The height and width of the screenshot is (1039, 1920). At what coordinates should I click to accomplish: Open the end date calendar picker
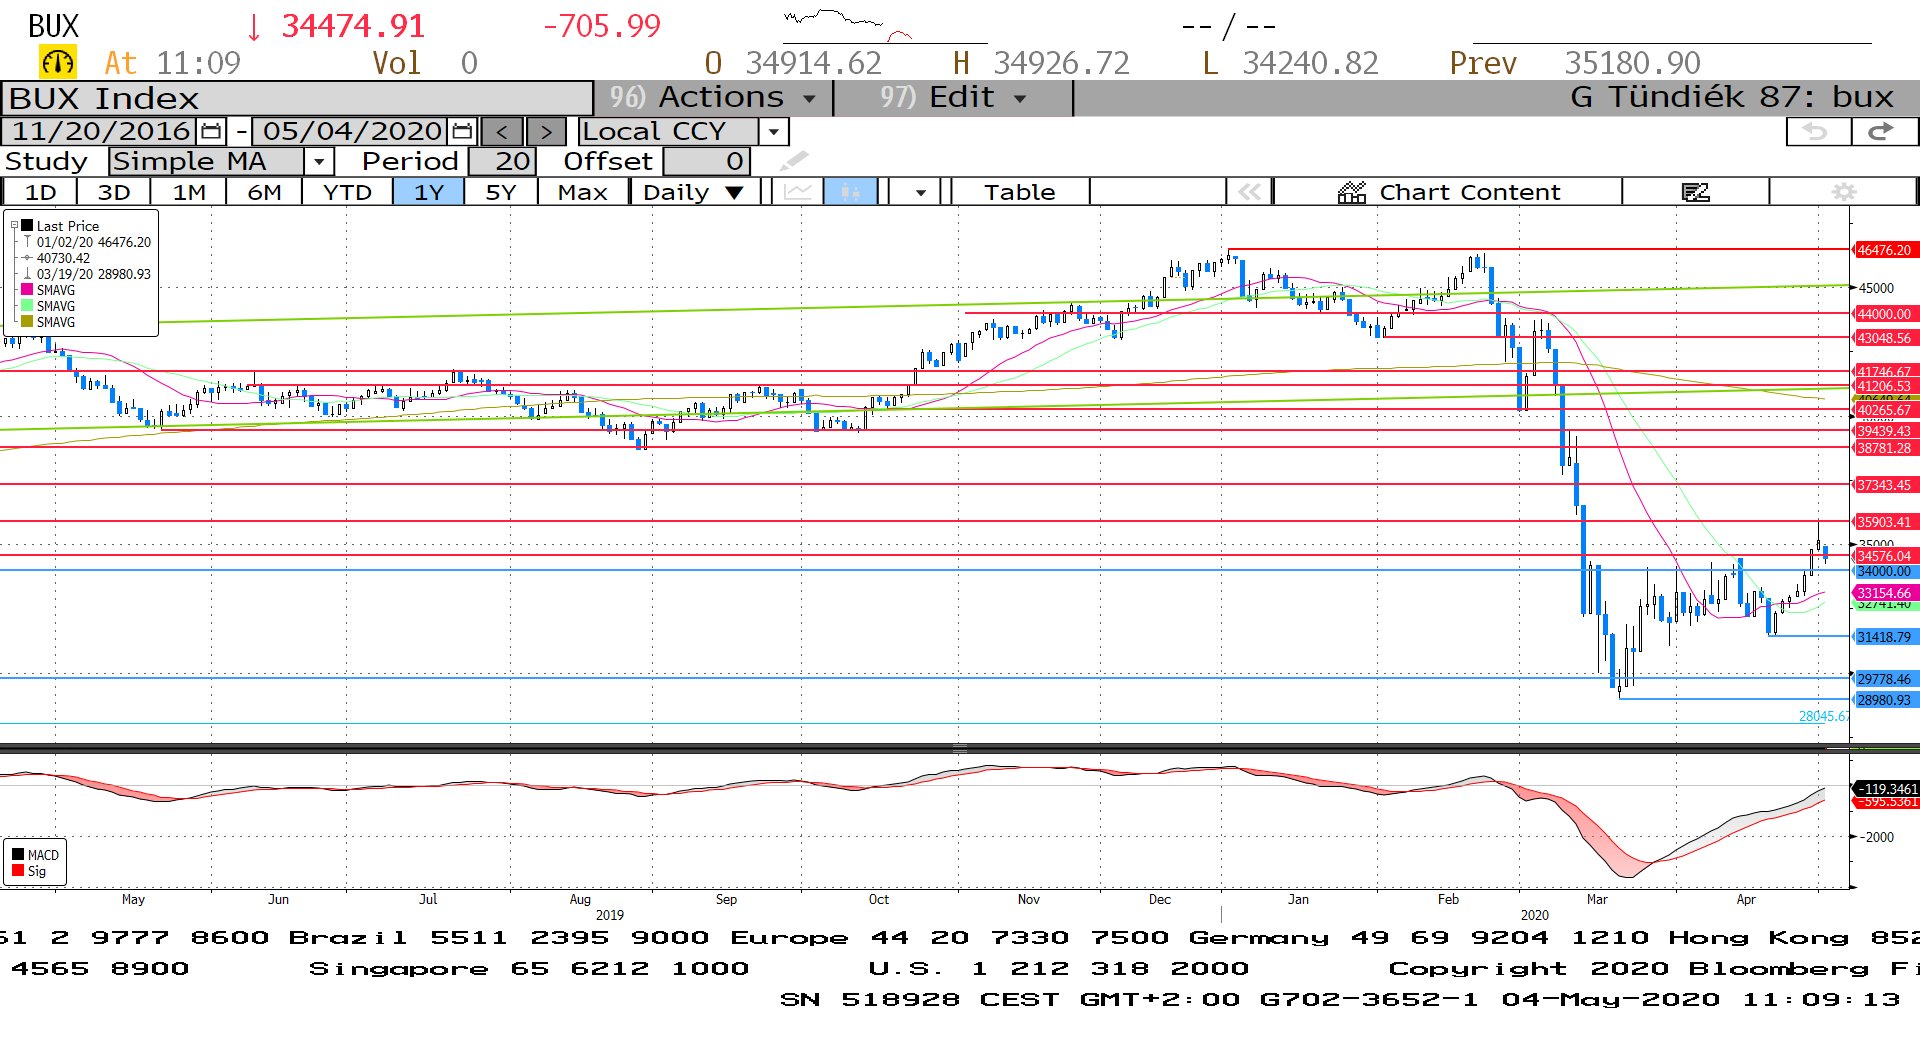(x=462, y=131)
